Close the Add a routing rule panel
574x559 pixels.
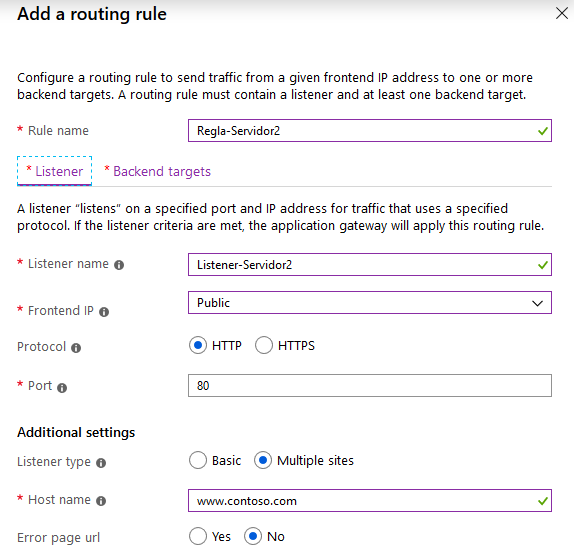click(562, 14)
